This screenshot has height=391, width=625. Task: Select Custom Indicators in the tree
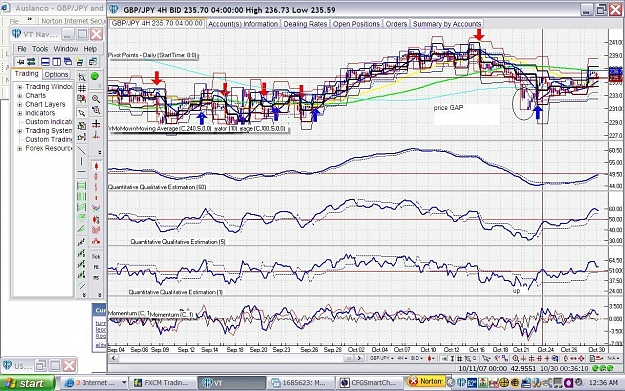(49, 122)
